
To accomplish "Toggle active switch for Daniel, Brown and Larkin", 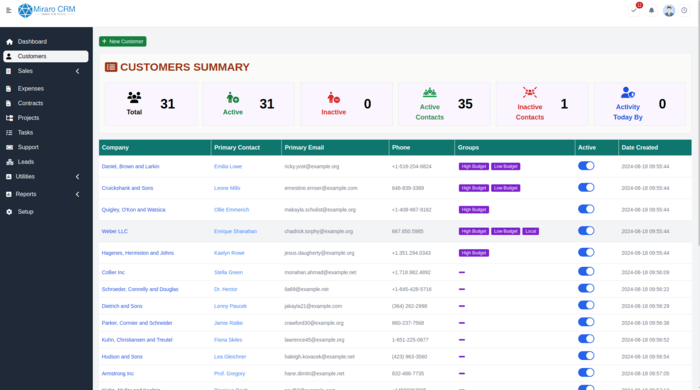I will coord(586,166).
